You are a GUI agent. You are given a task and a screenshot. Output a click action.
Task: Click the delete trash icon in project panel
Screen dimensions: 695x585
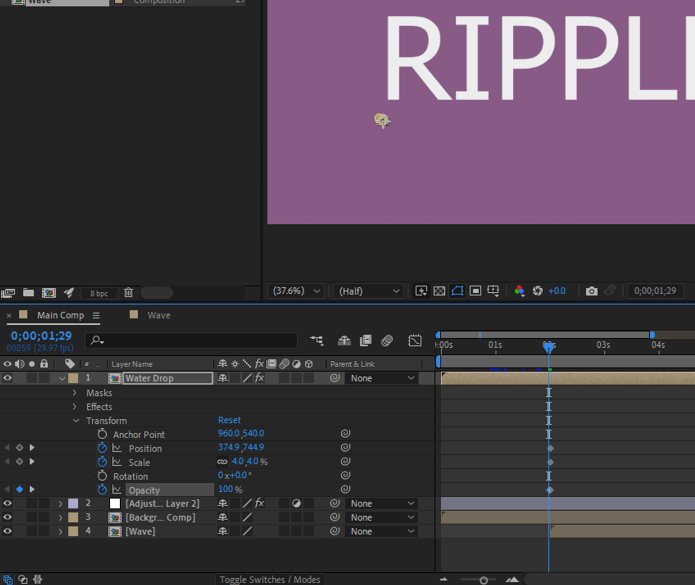coord(128,293)
